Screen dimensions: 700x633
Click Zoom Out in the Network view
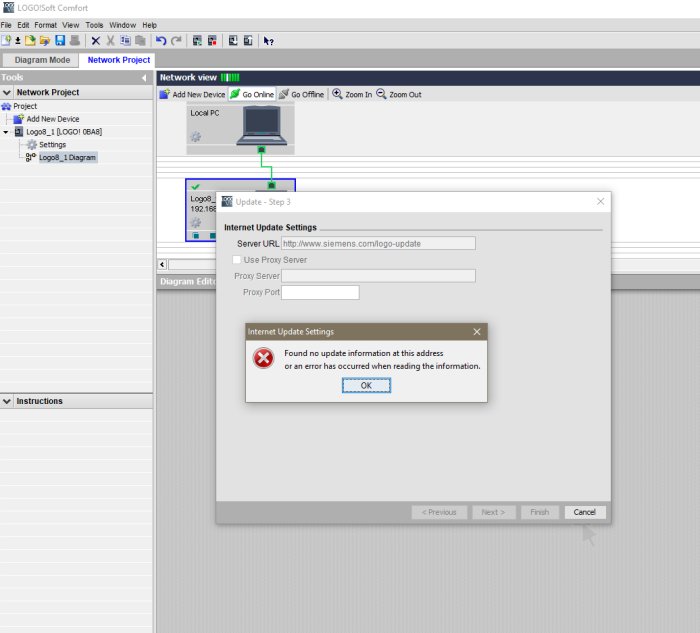399,94
